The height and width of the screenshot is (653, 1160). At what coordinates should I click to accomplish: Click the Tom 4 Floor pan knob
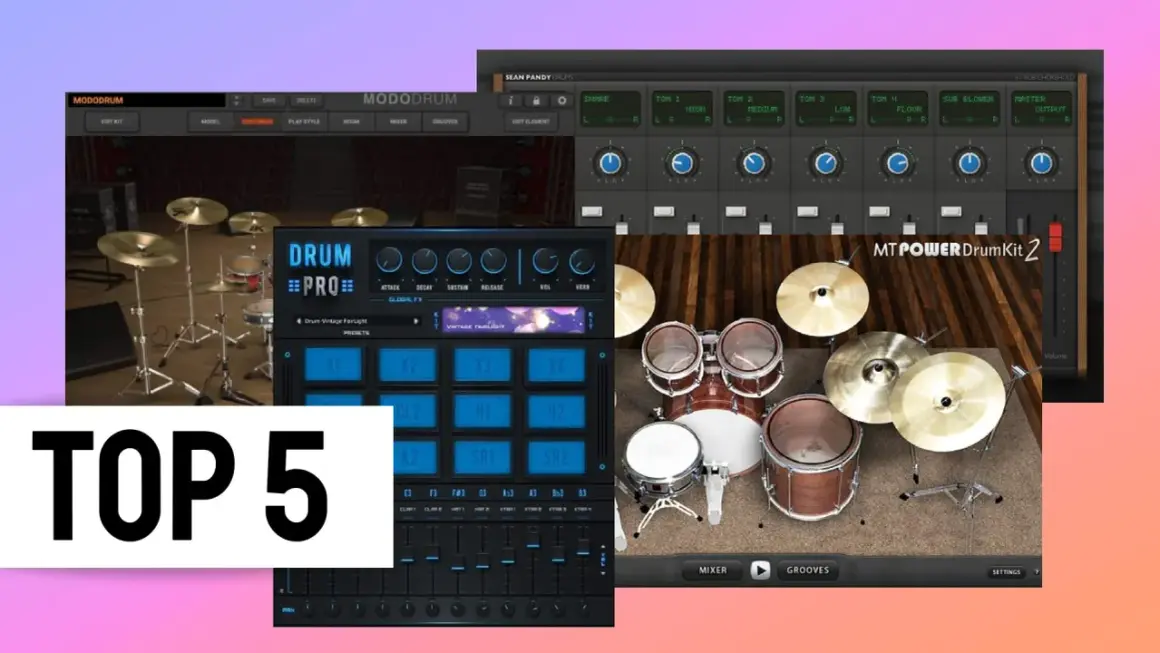pyautogui.click(x=897, y=163)
